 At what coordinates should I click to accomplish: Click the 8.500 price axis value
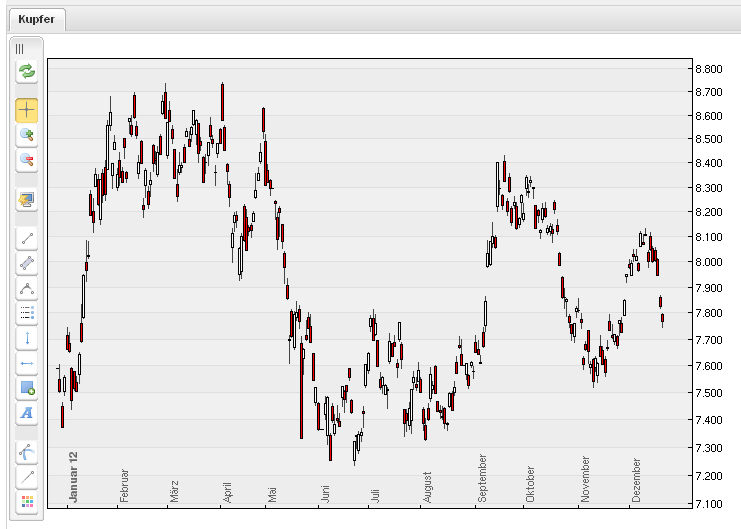708,139
